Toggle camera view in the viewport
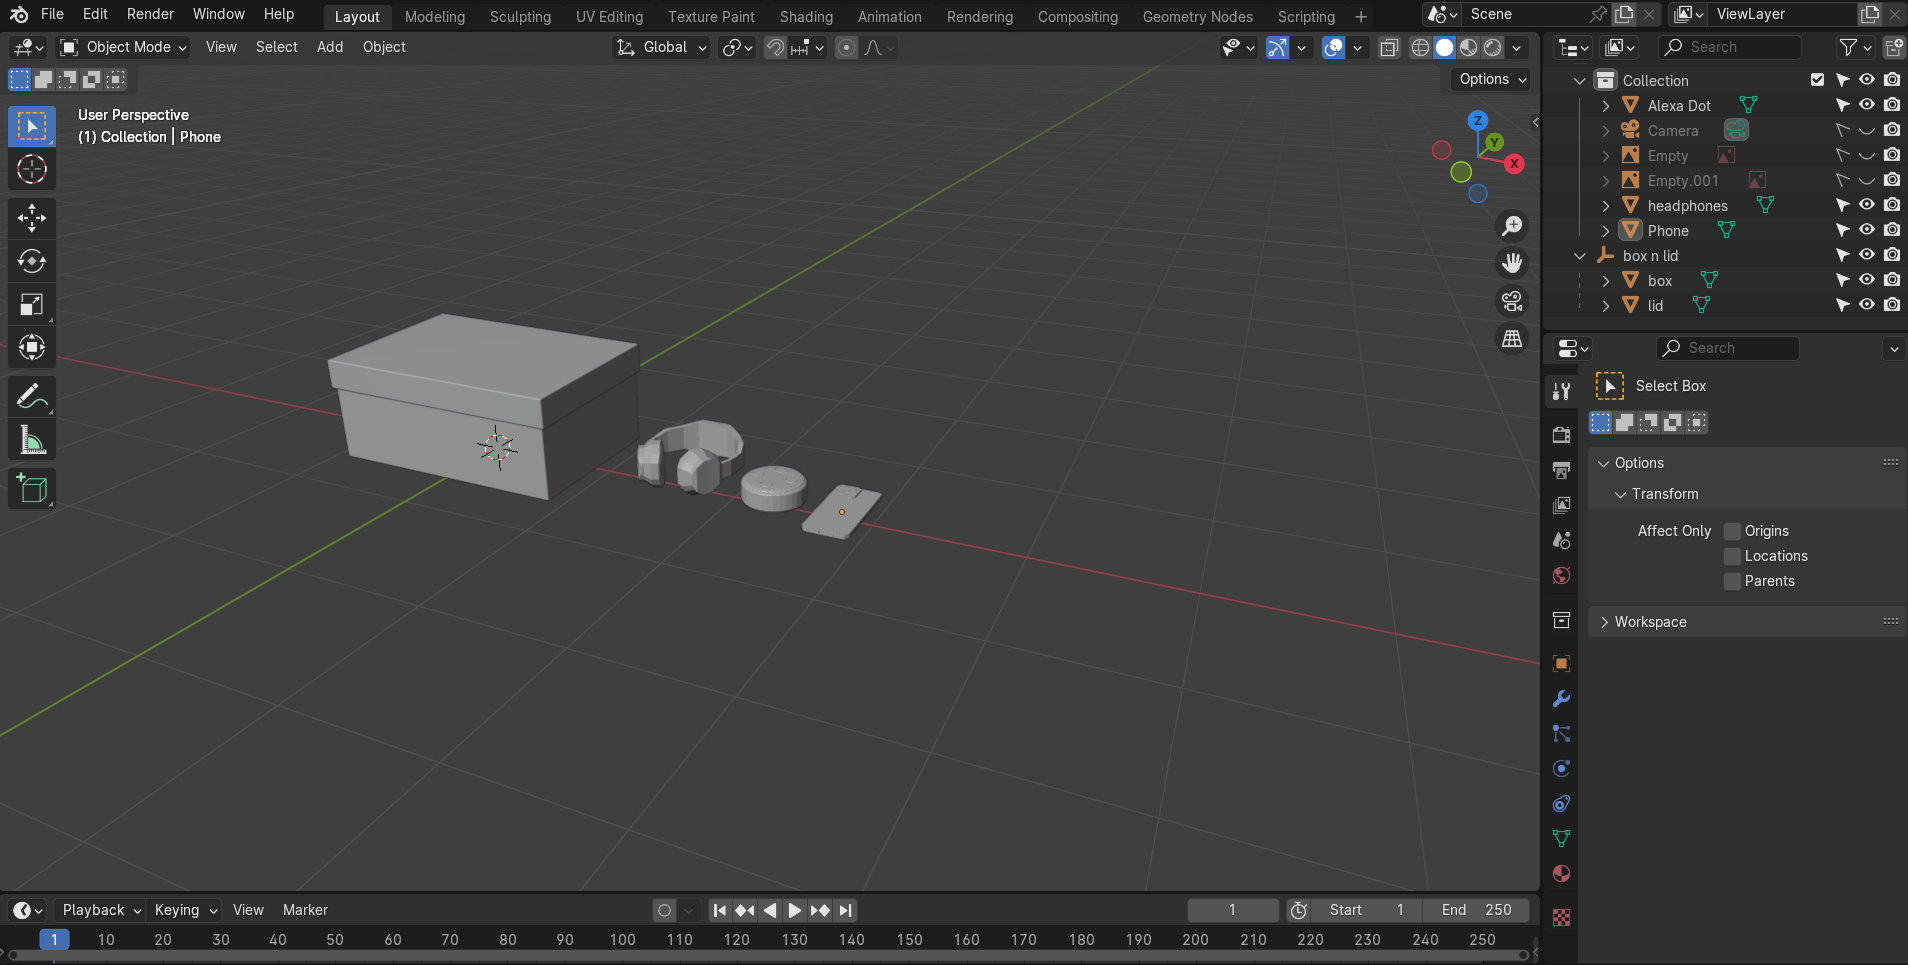1908x965 pixels. click(1512, 301)
